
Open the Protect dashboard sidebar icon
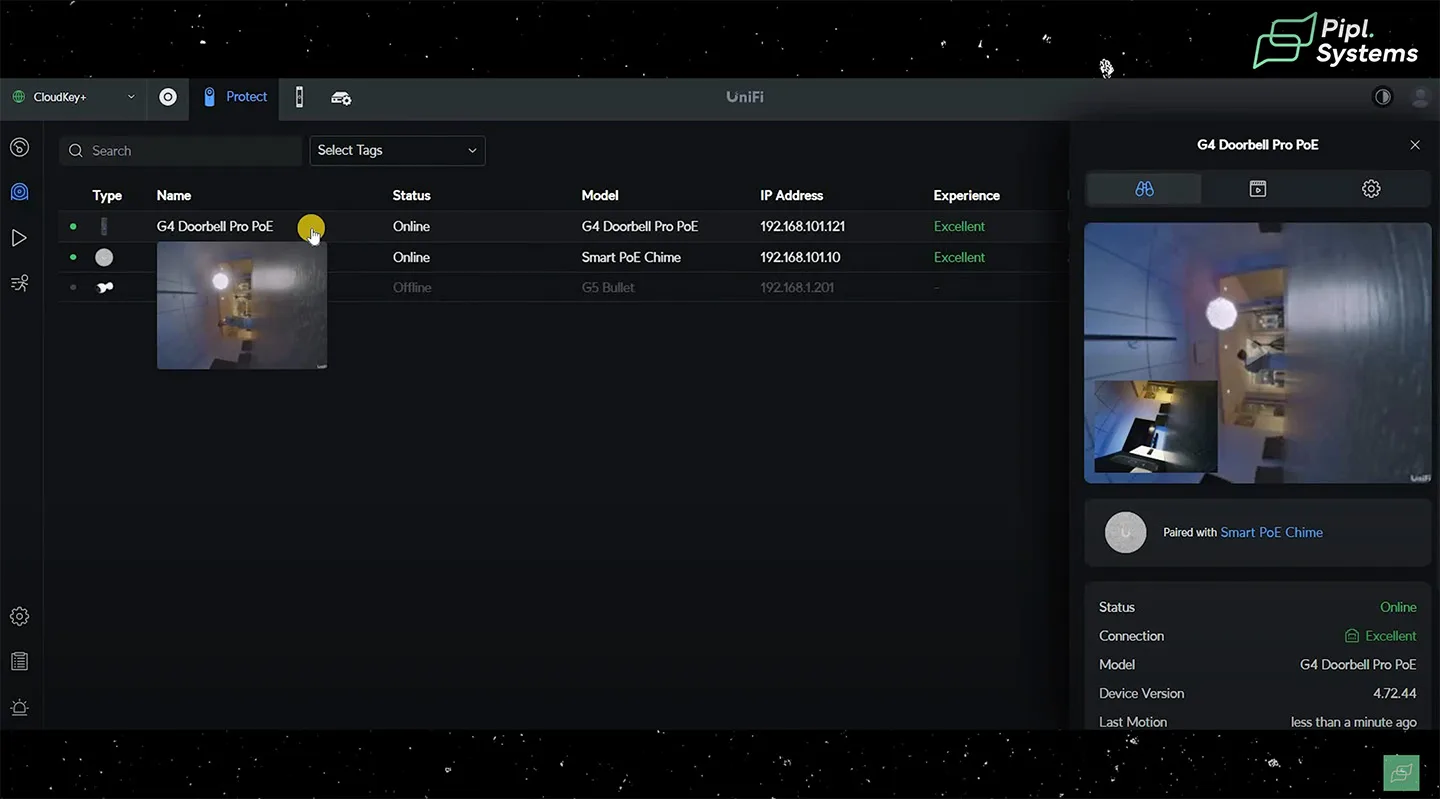pyautogui.click(x=19, y=148)
